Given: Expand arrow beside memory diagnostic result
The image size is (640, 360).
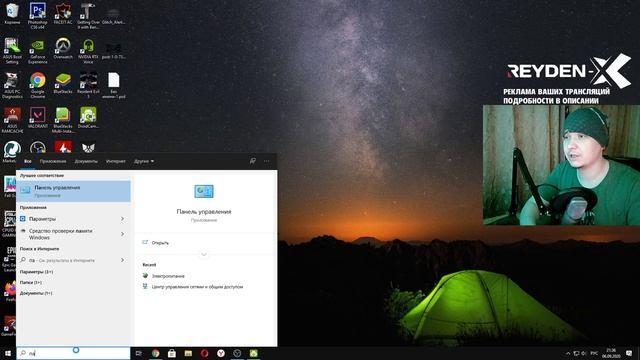Looking at the screenshot, I should 122,234.
